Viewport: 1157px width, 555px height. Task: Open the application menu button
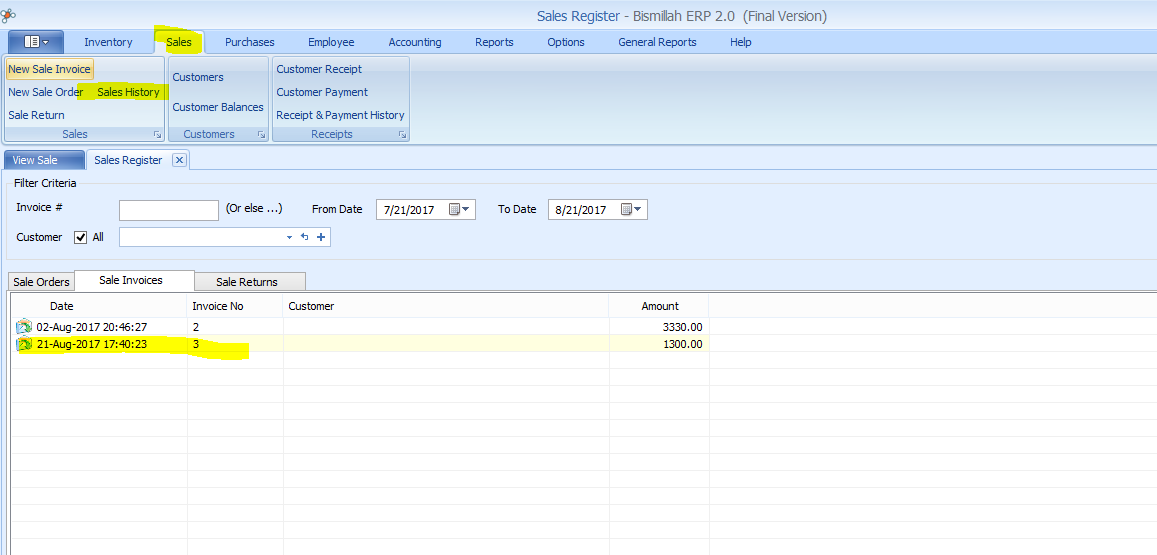(x=36, y=42)
